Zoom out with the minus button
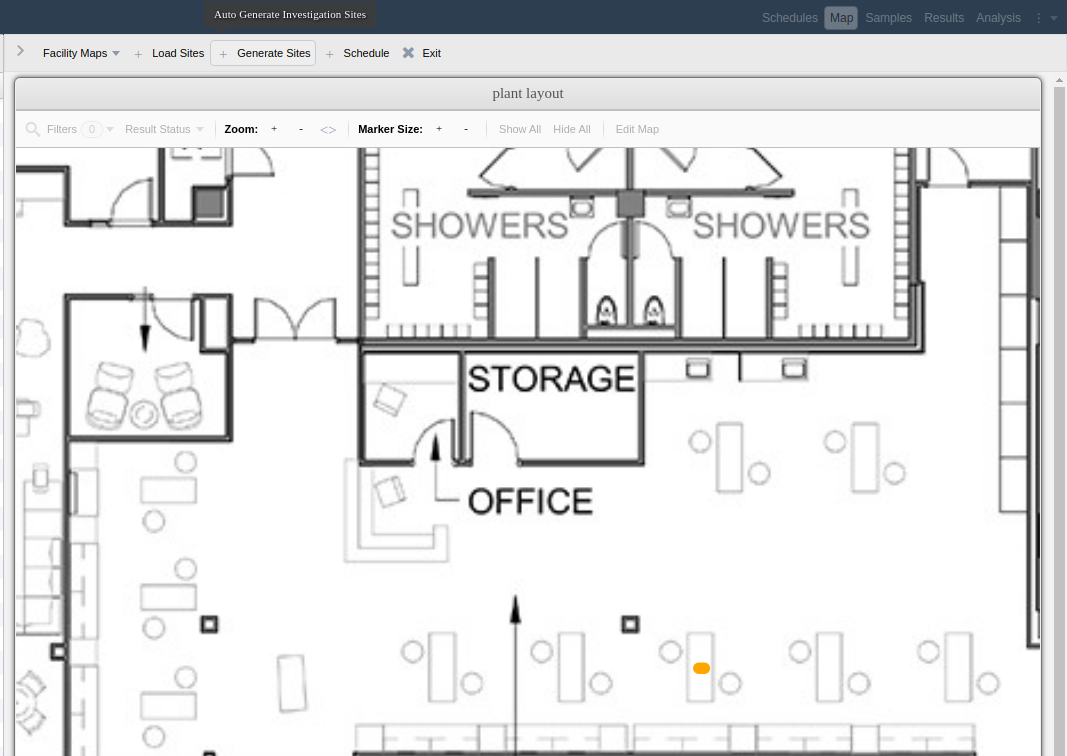The height and width of the screenshot is (756, 1067). pos(301,129)
